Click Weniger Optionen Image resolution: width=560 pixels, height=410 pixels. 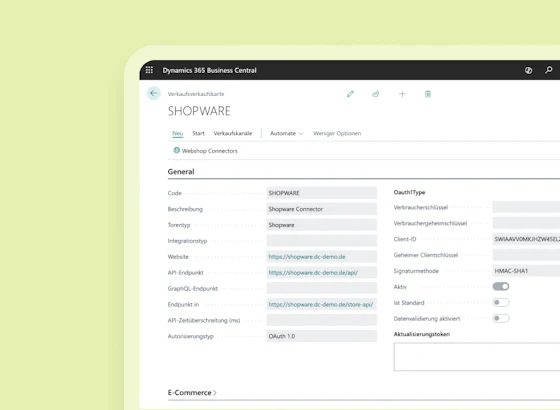pos(337,133)
